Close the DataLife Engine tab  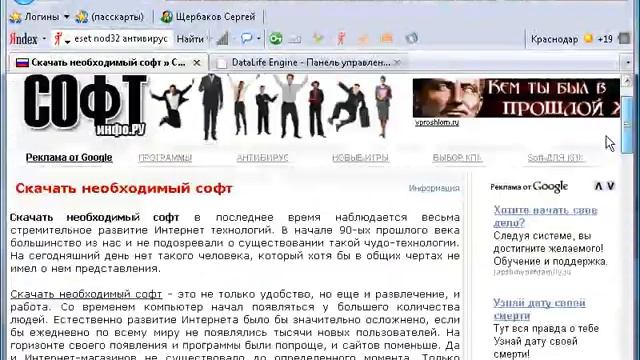(397, 62)
